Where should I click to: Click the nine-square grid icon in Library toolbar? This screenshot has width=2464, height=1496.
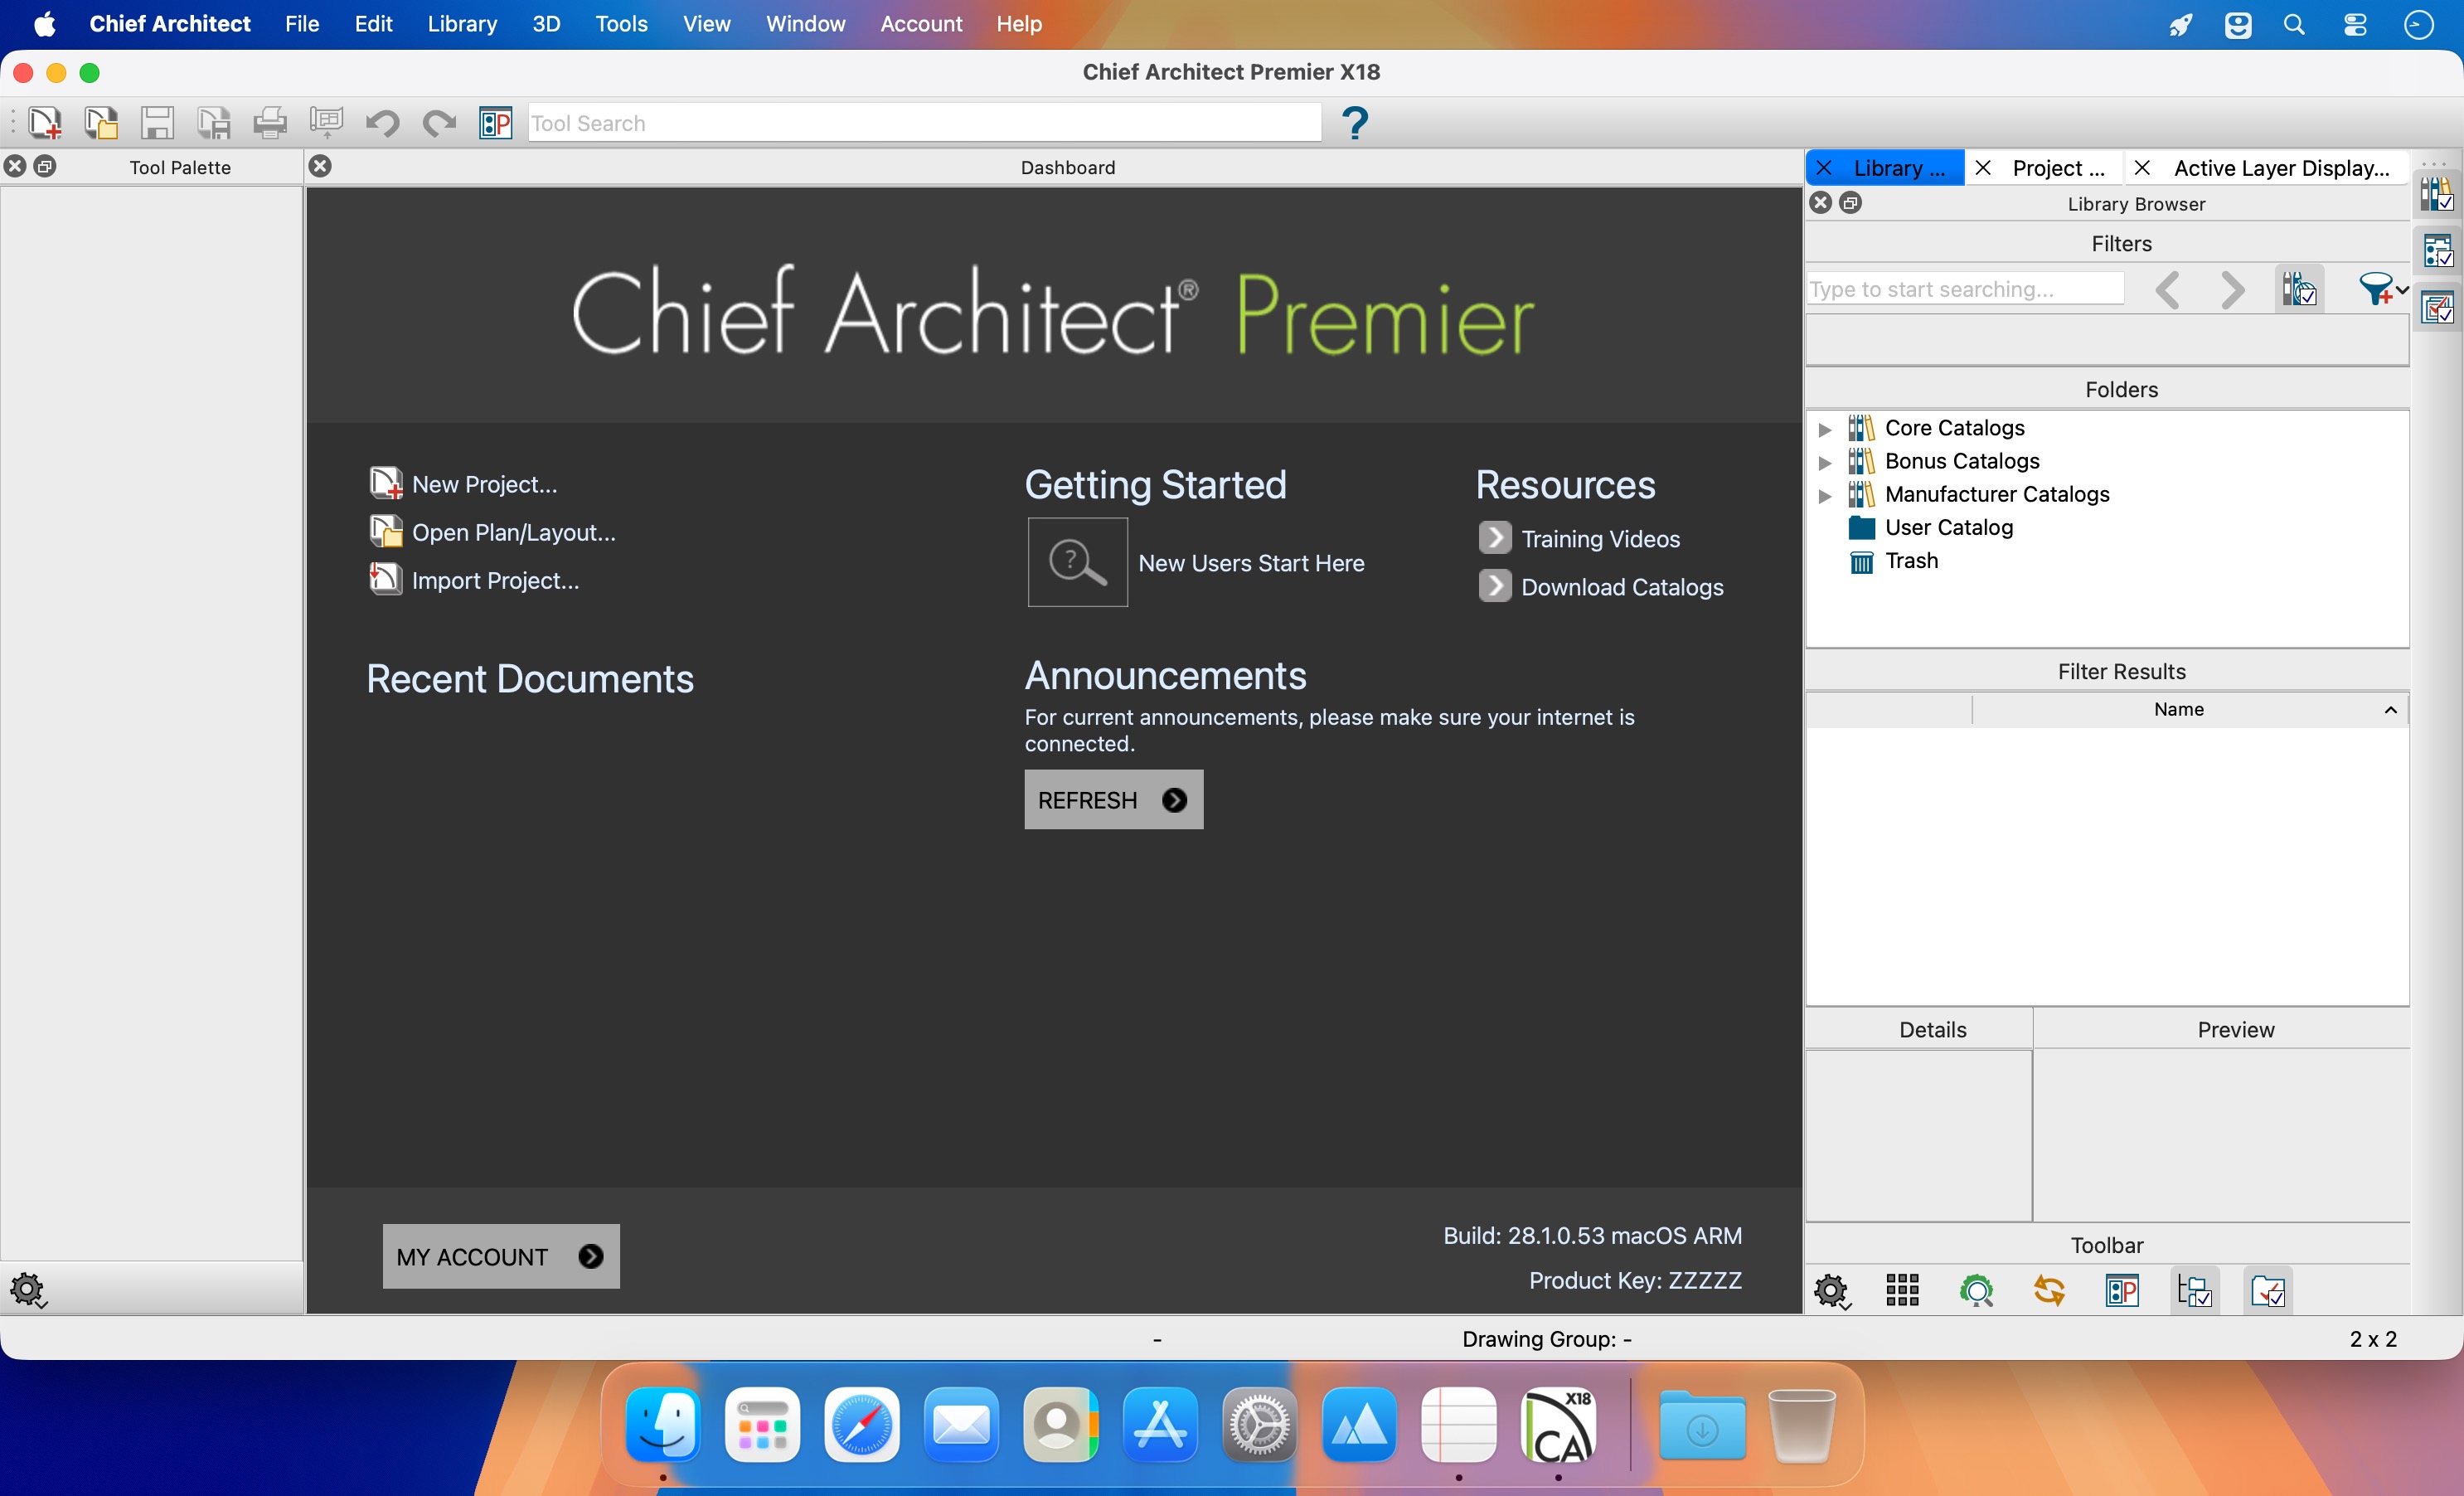tap(1902, 1290)
